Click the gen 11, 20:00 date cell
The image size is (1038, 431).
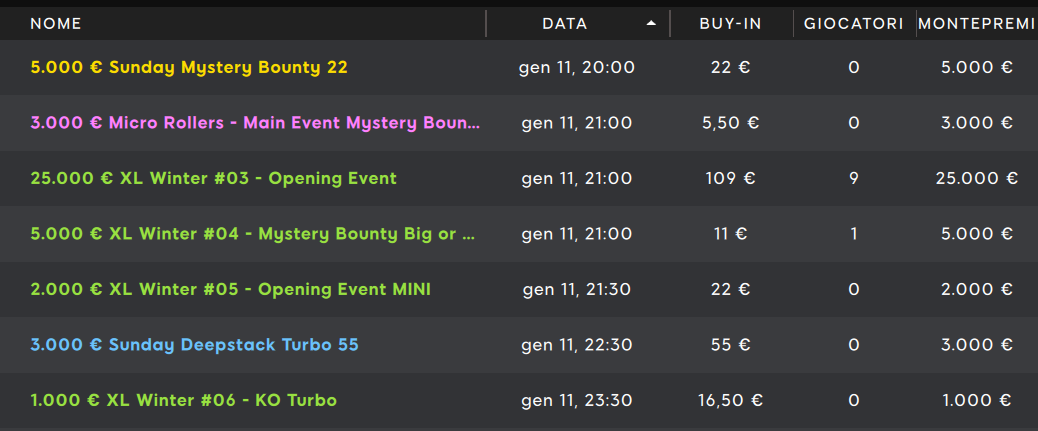[577, 68]
